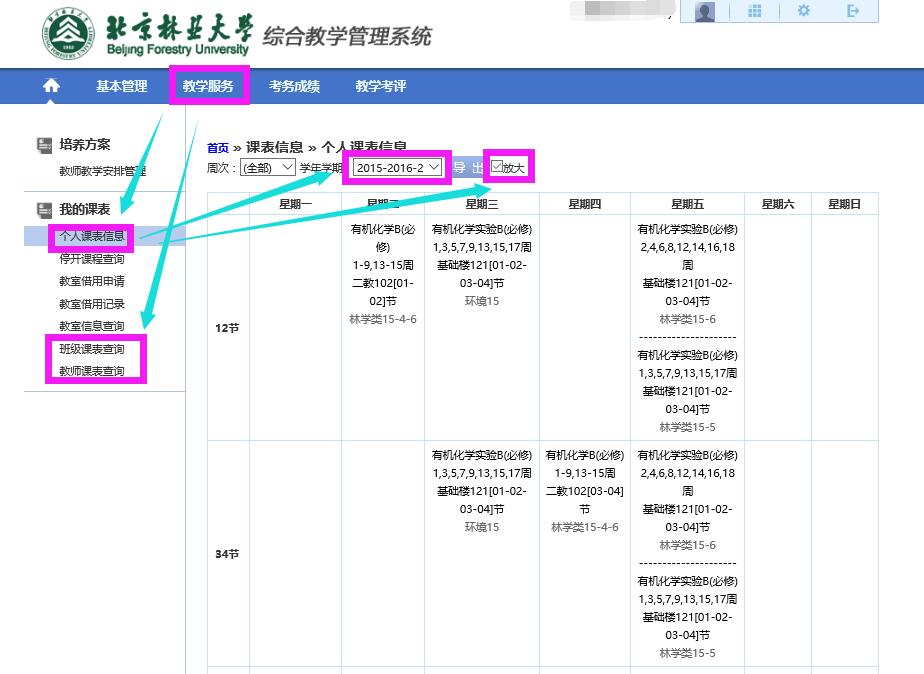Open the 周次 week dropdown
The image size is (924, 674).
tap(268, 168)
